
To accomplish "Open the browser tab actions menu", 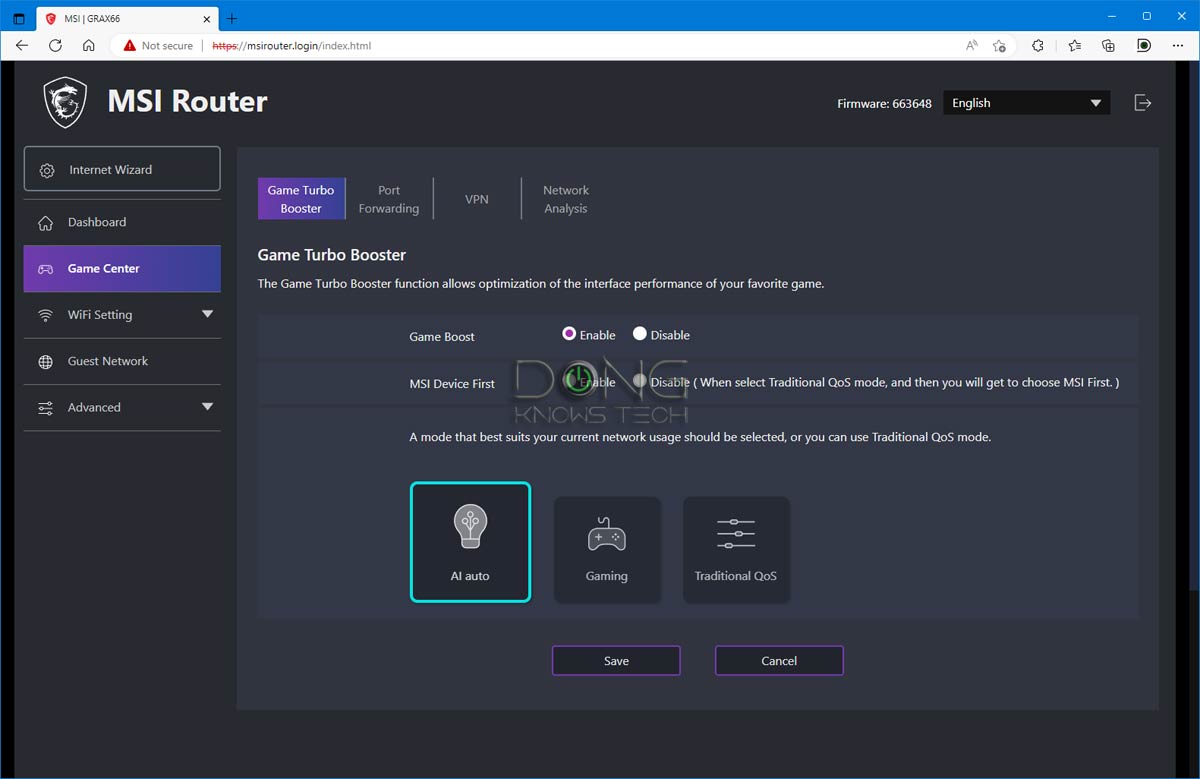I will (x=19, y=18).
